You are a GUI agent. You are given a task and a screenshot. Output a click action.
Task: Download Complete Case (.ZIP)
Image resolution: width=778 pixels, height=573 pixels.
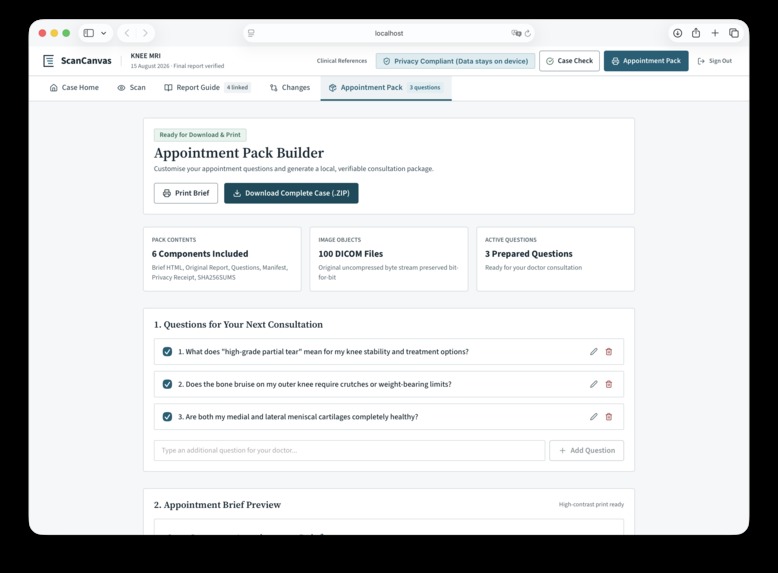(291, 193)
